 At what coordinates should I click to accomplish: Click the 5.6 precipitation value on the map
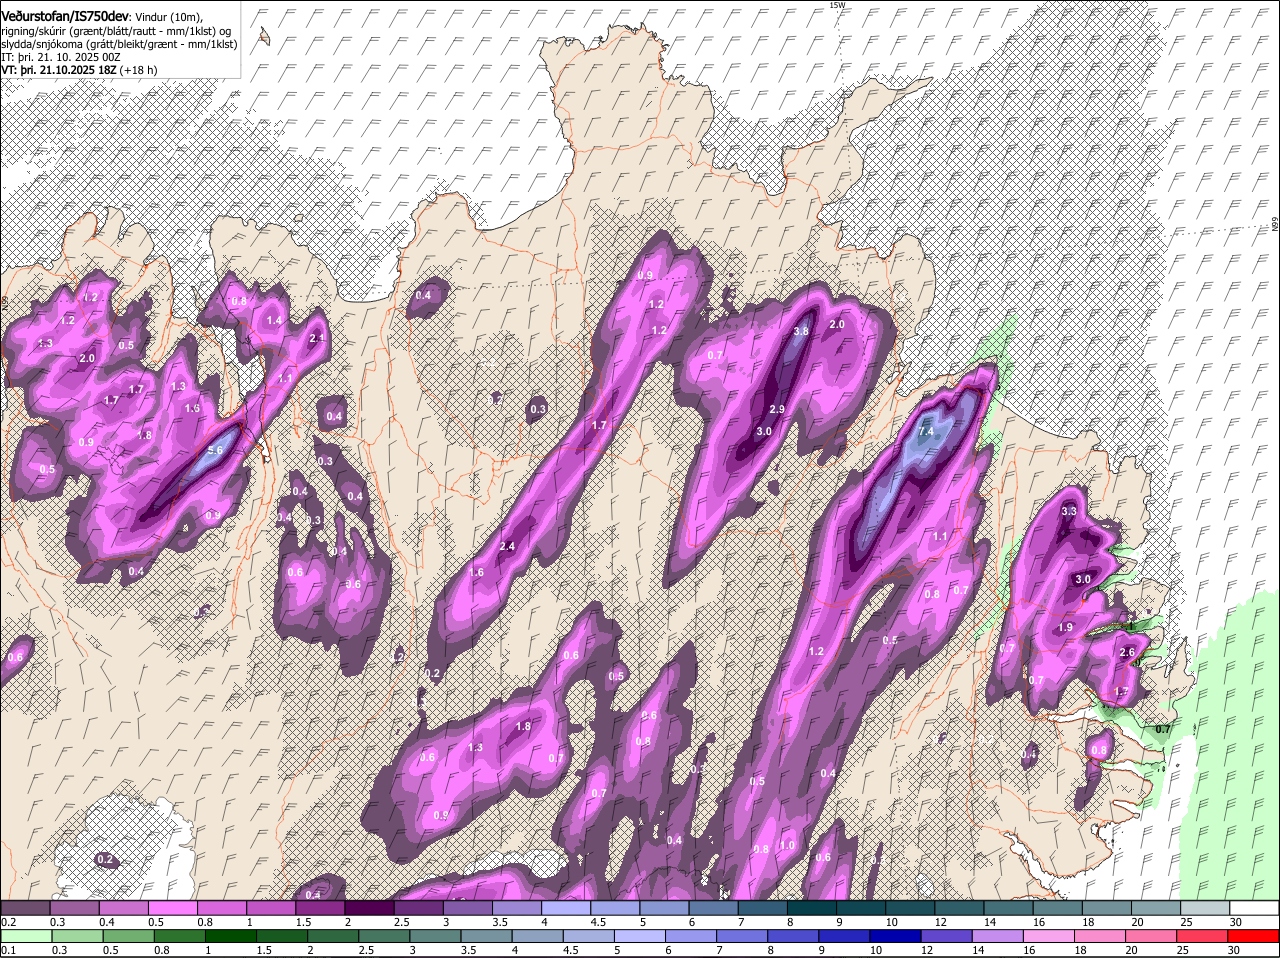pyautogui.click(x=215, y=451)
